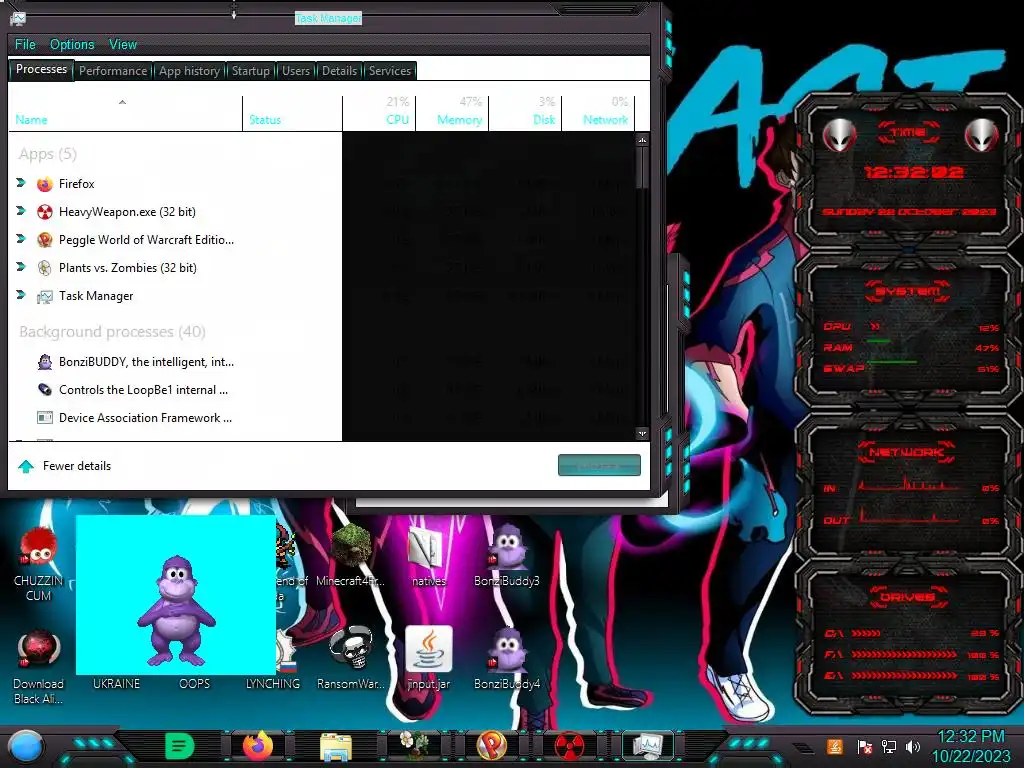Expand the Peggle World of Warcraft row
Viewport: 1024px width, 768px height.
click(x=21, y=239)
